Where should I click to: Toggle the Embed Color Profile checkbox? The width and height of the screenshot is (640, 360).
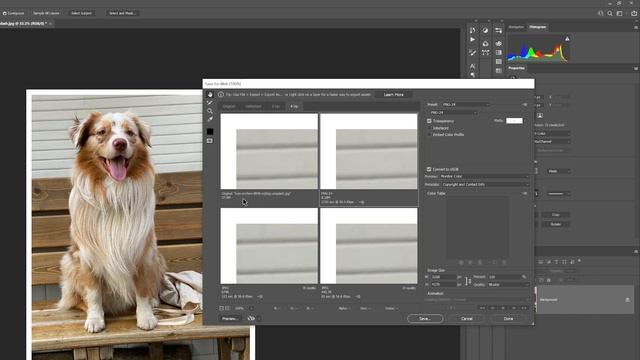(x=429, y=135)
